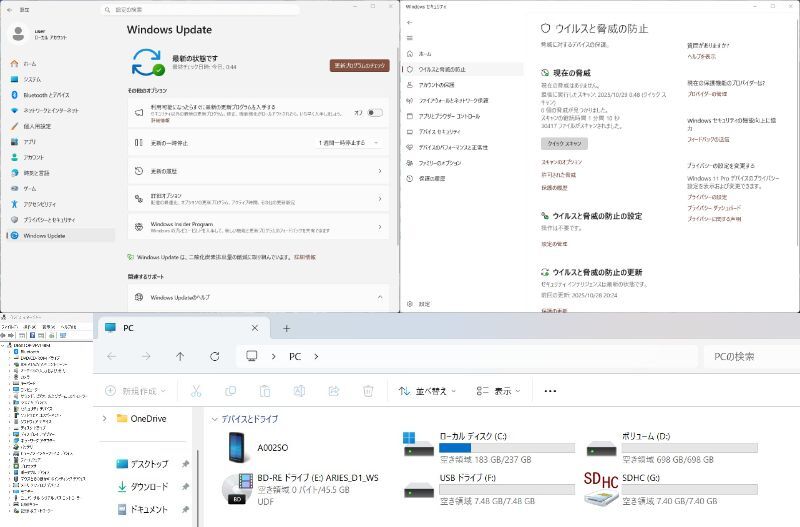Open the 1週間一時停止する pause dropdown
Image resolution: width=800 pixels, height=527 pixels.
[x=350, y=143]
